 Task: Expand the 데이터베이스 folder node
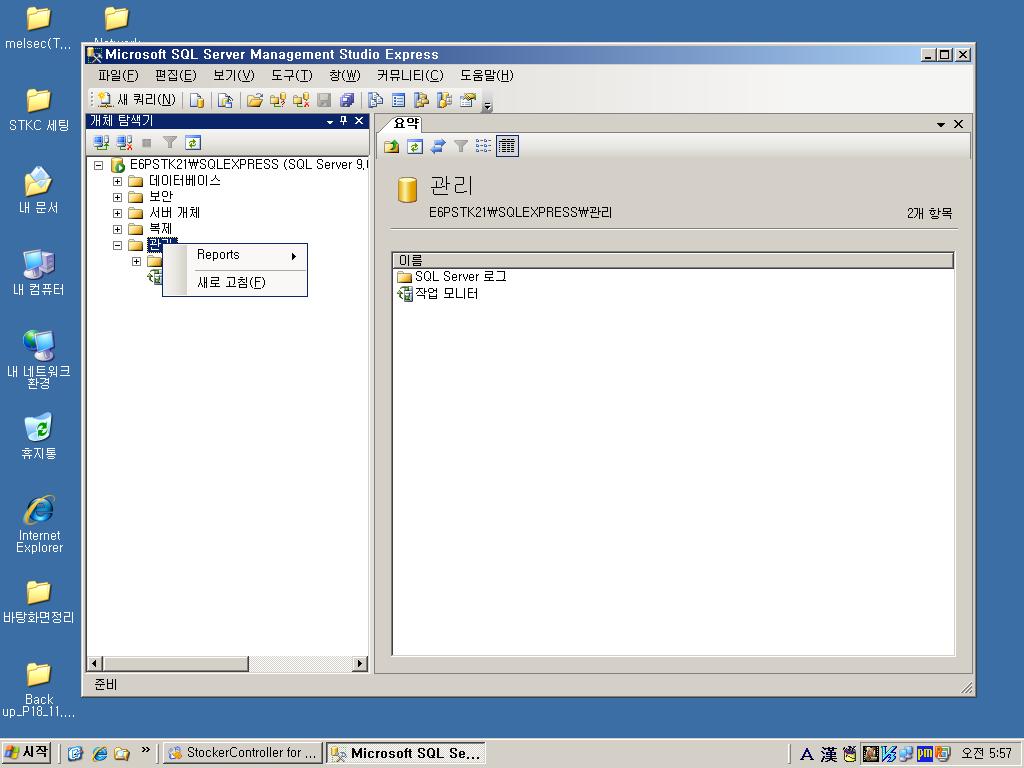click(118, 182)
